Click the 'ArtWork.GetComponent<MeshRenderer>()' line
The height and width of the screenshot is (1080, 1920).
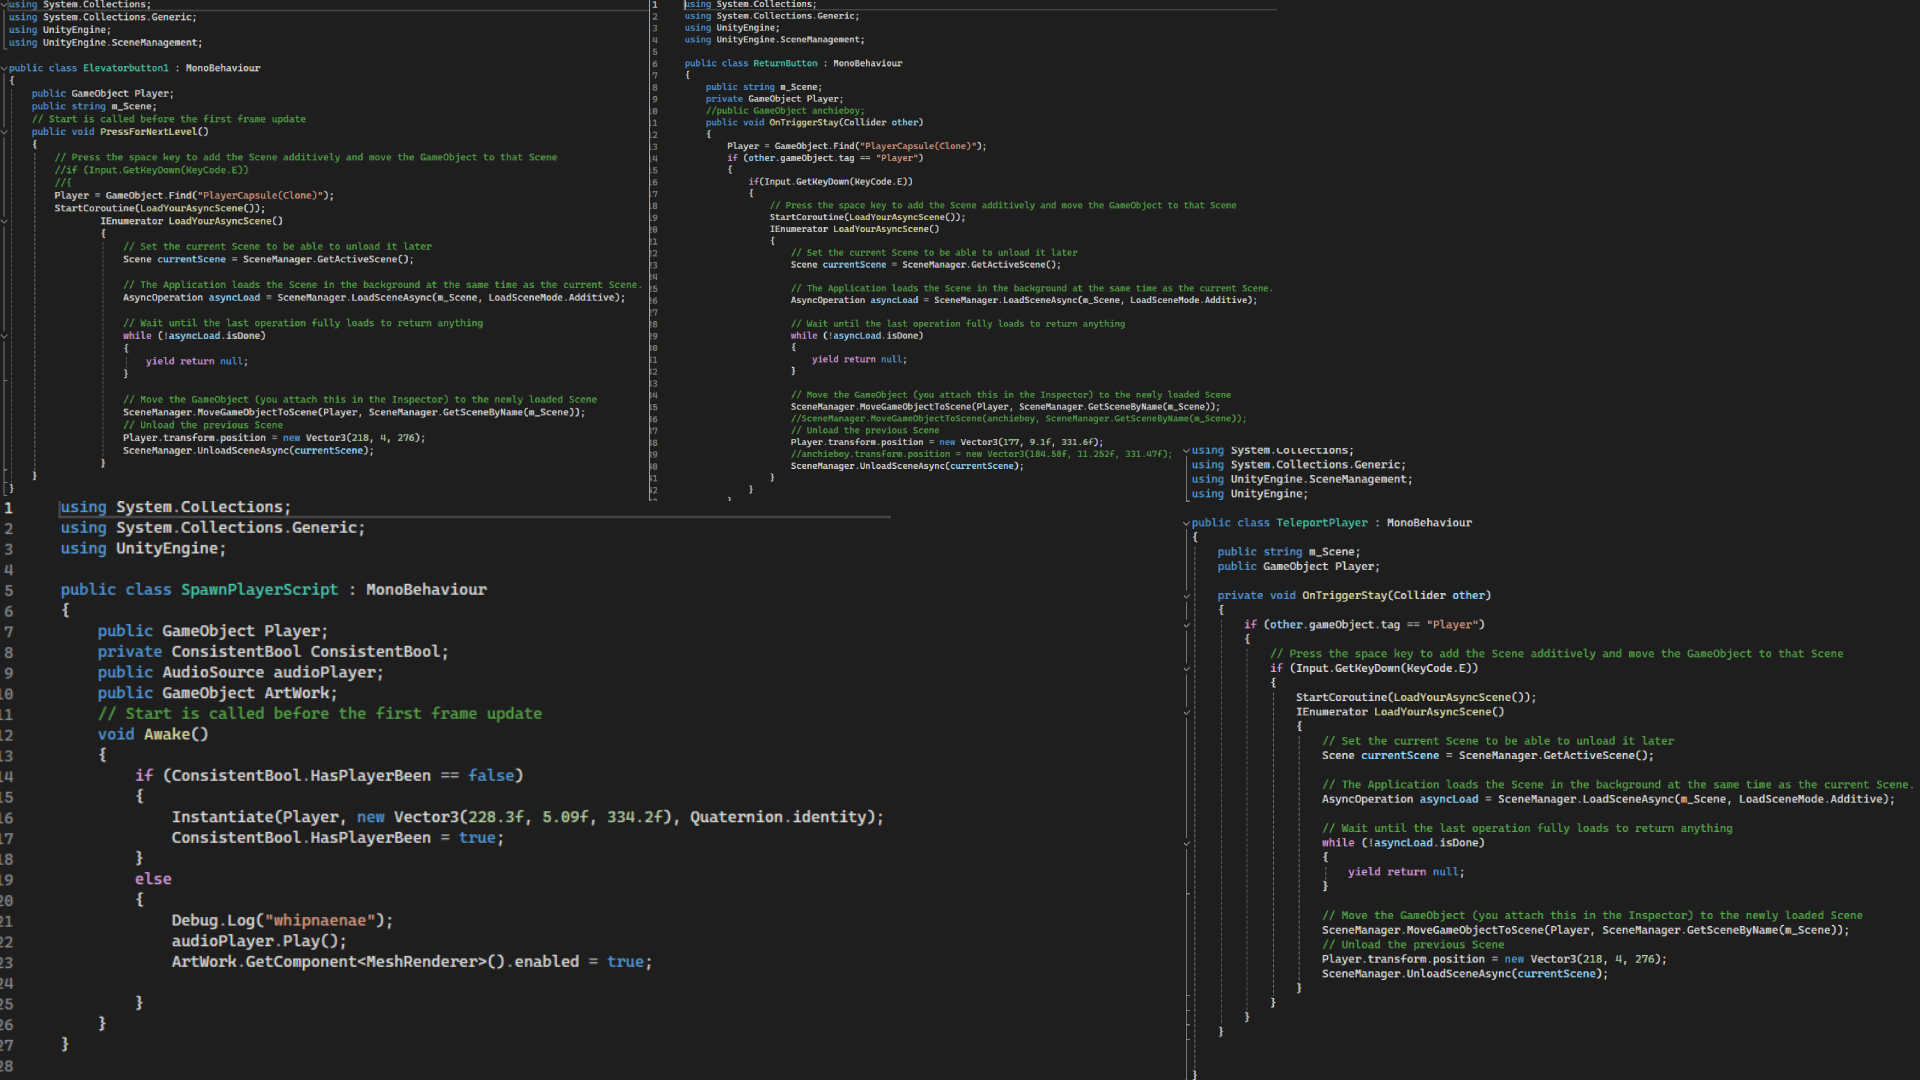click(x=412, y=962)
